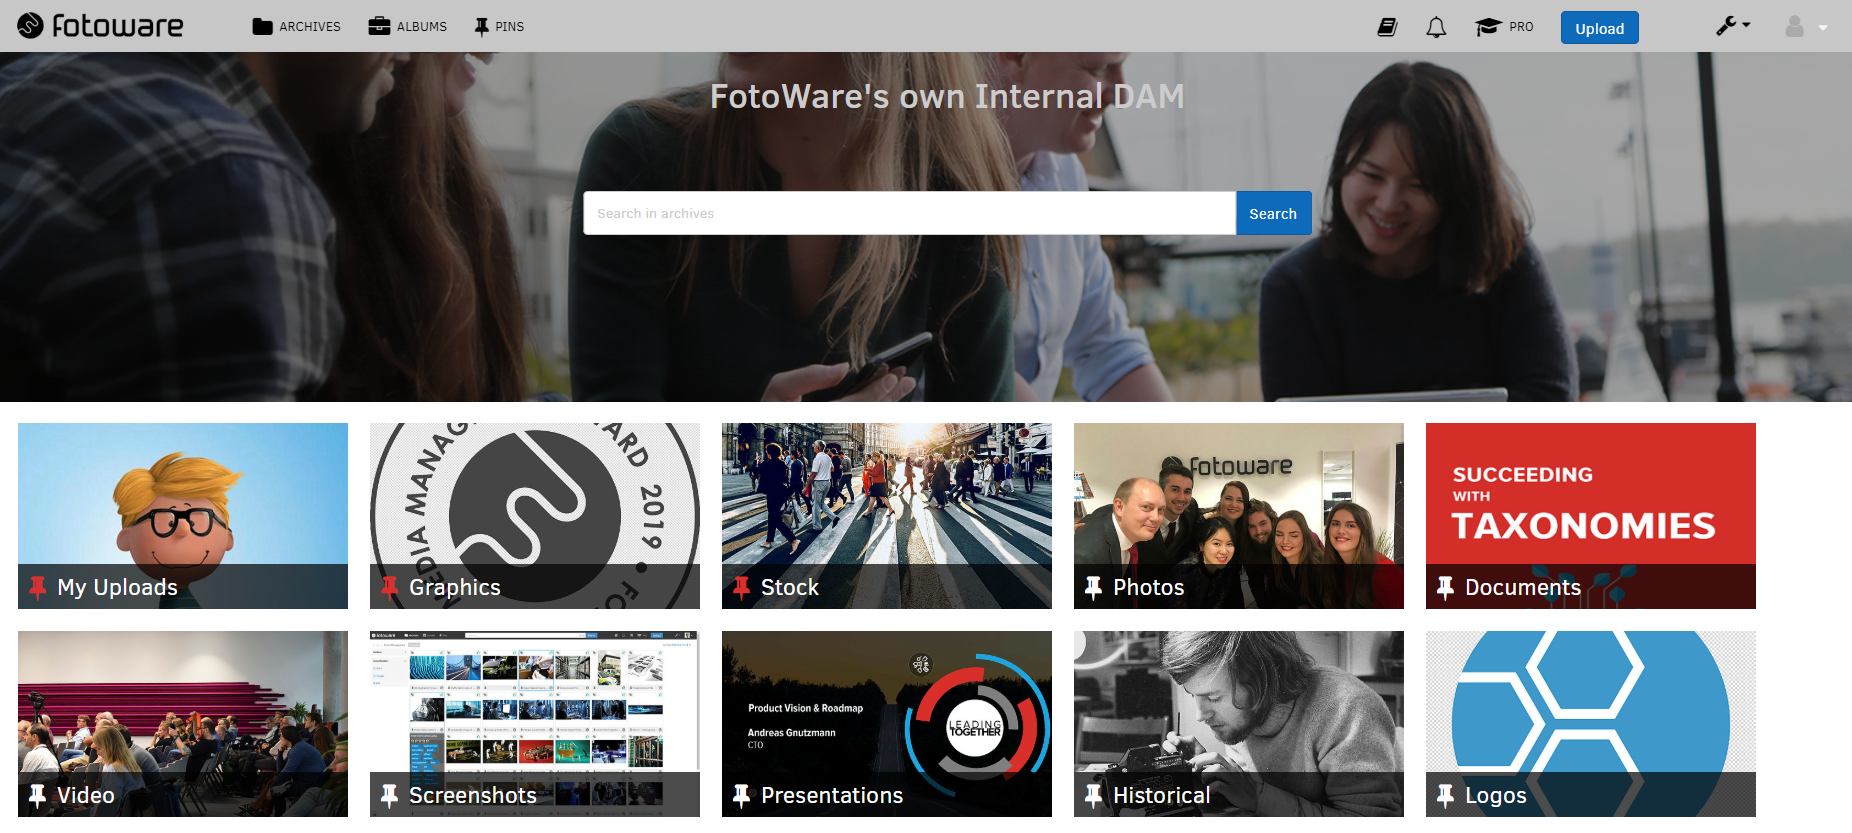Focus the Search in archives field
This screenshot has height=833, width=1852.
(910, 213)
